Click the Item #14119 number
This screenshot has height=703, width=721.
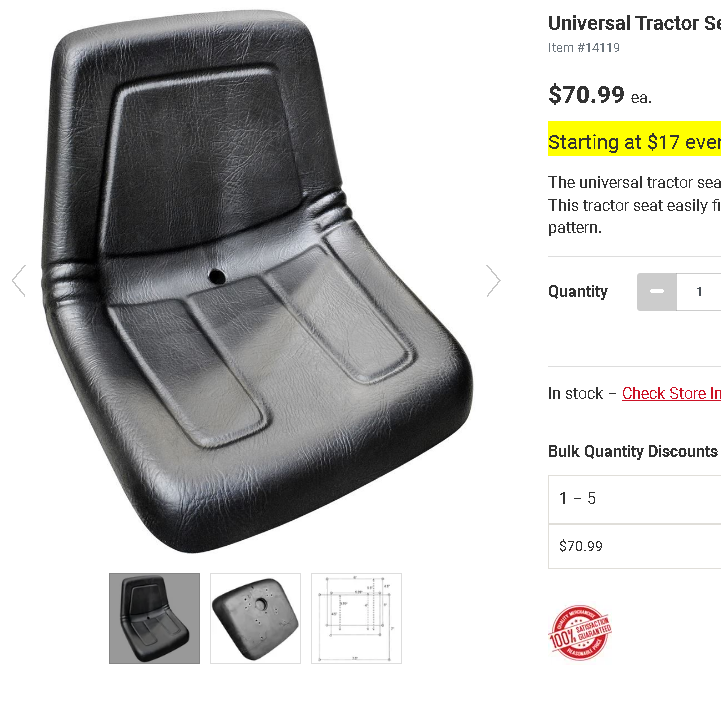(584, 47)
